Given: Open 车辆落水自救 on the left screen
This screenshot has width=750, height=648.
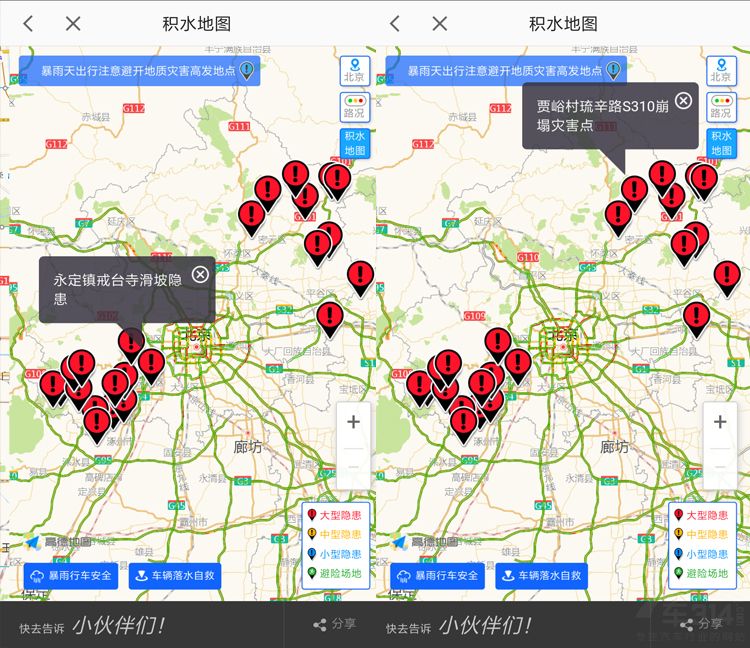Looking at the screenshot, I should [174, 576].
